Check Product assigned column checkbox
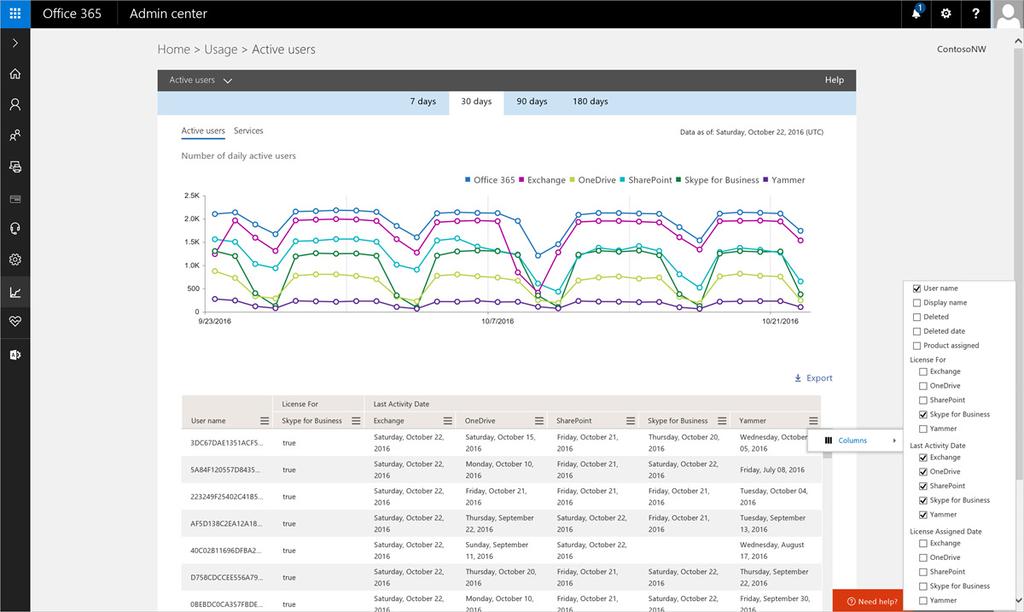 [917, 346]
